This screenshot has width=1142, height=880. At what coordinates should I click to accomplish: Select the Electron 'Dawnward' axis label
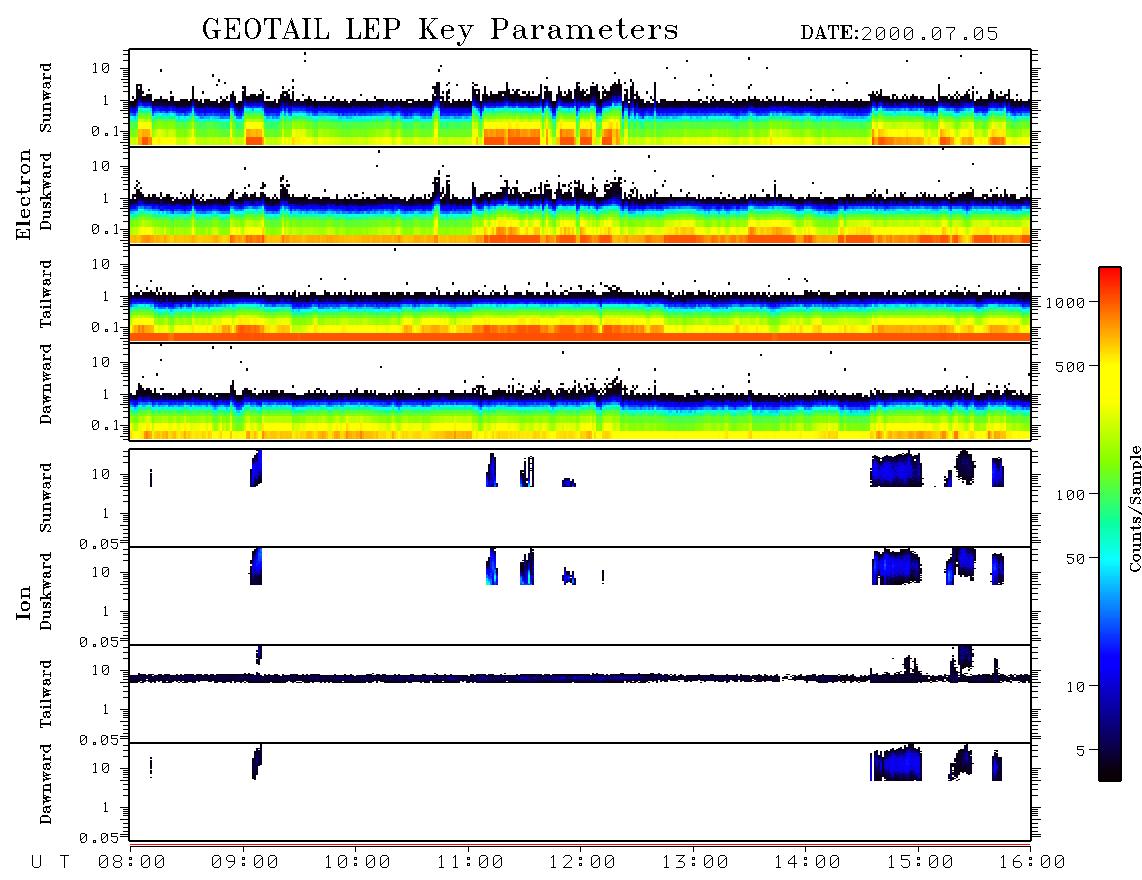(46, 384)
